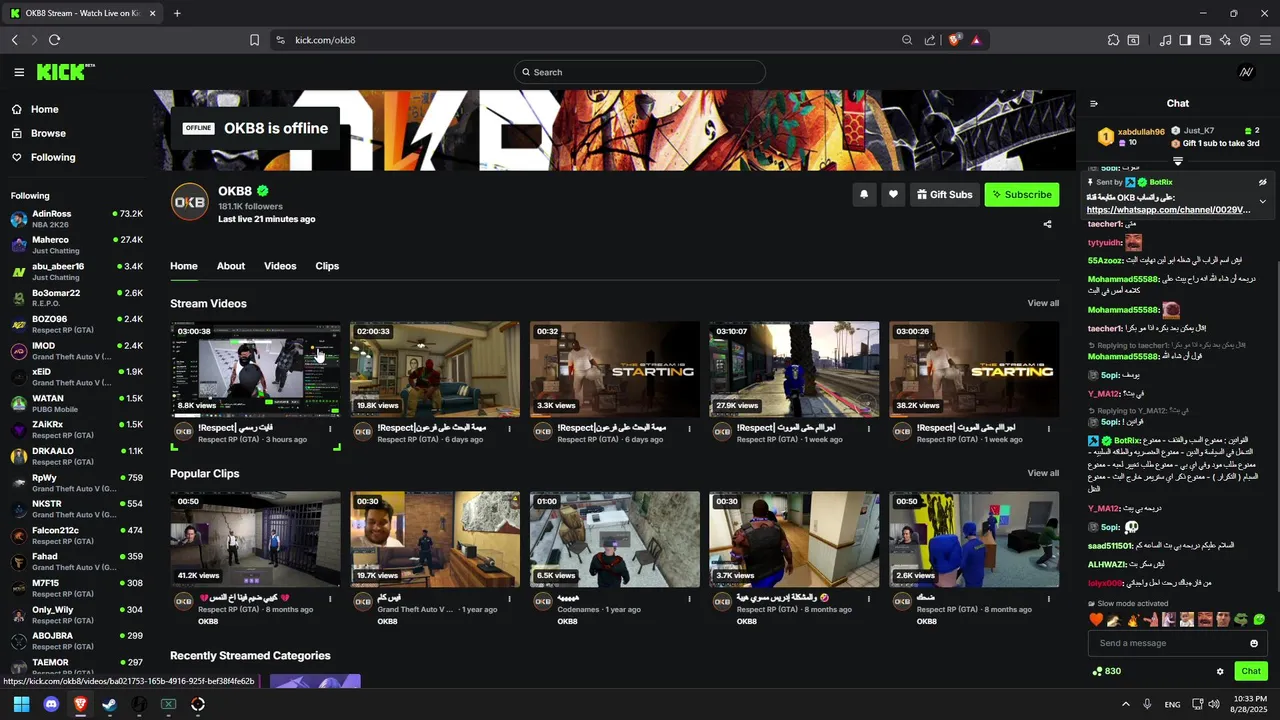Send the green Kick face emote
Screen dimensions: 1280x720
tap(1259, 620)
